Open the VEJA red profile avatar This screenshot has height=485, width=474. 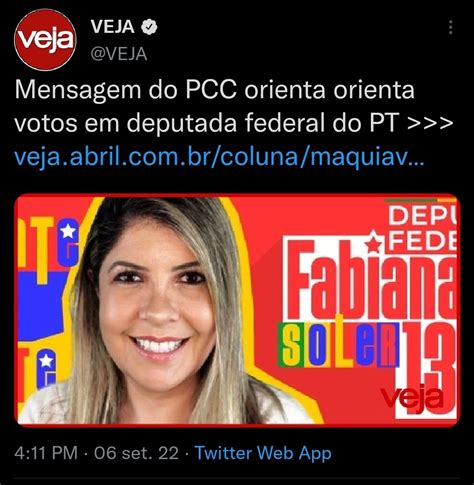point(46,40)
